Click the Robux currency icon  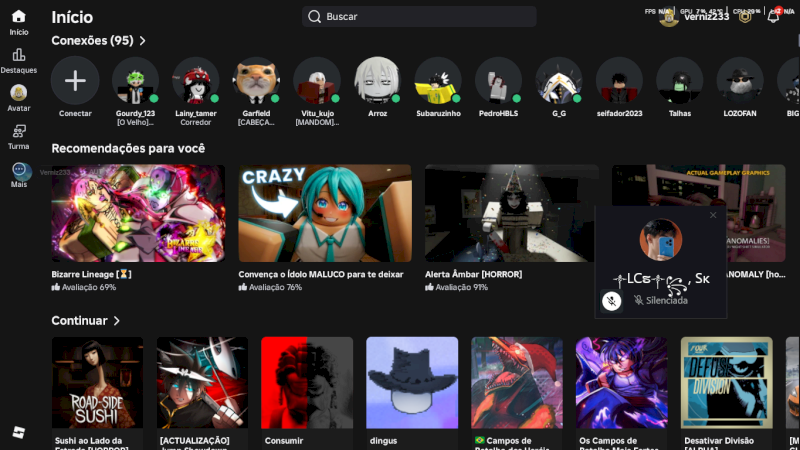pos(745,17)
